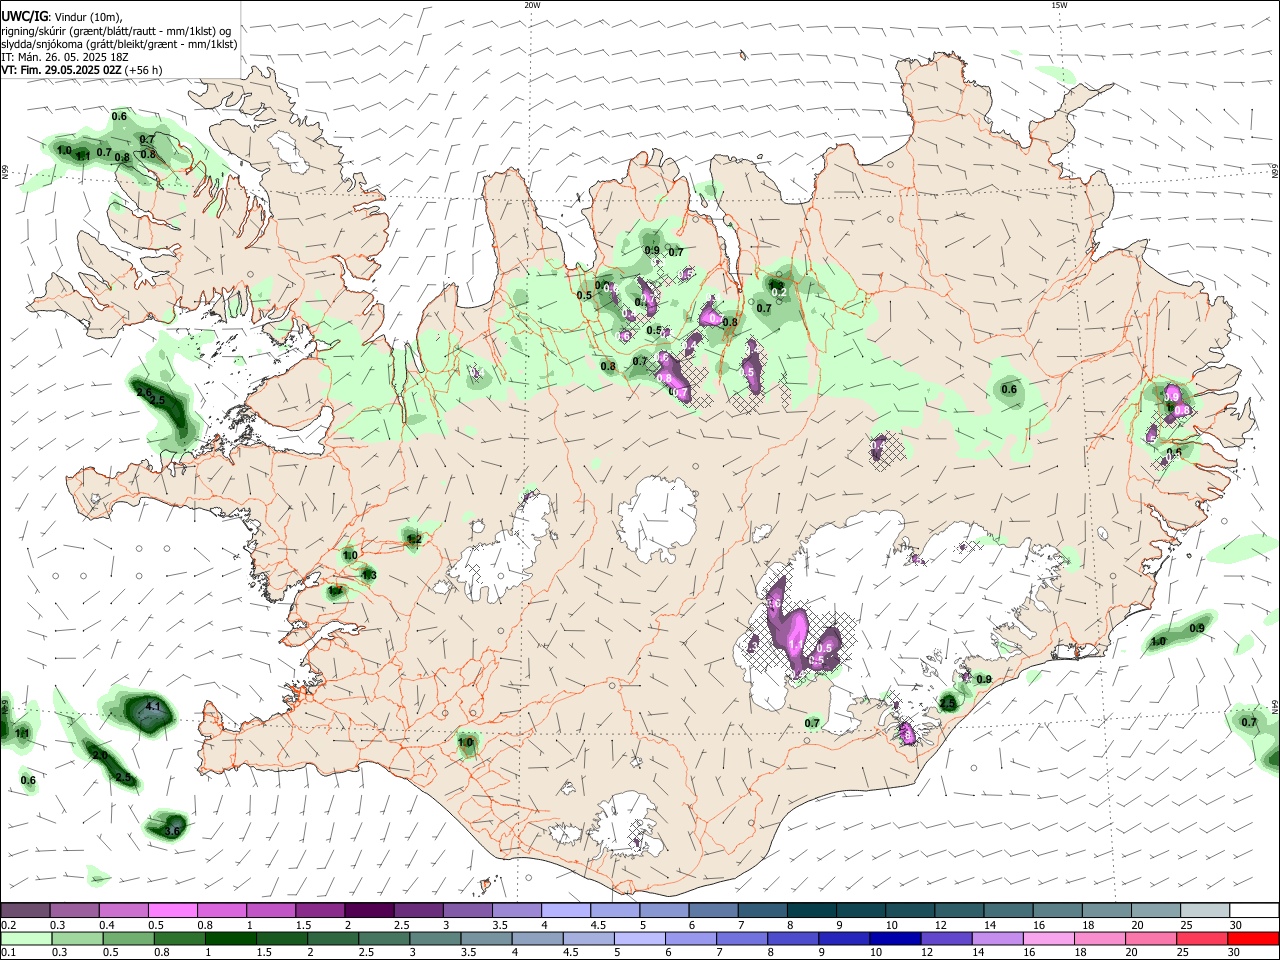Image resolution: width=1280 pixels, height=960 pixels.
Task: Click the lightest green 0.1–0.3 rain legend swatch
Action: point(26,938)
